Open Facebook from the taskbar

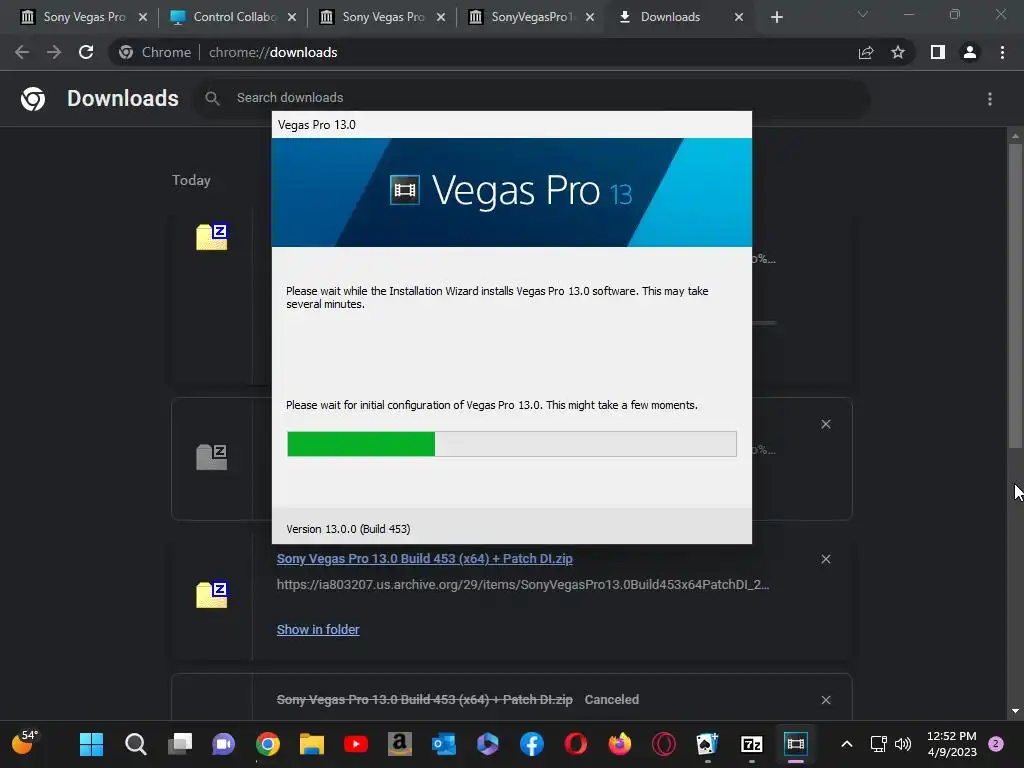coord(532,744)
